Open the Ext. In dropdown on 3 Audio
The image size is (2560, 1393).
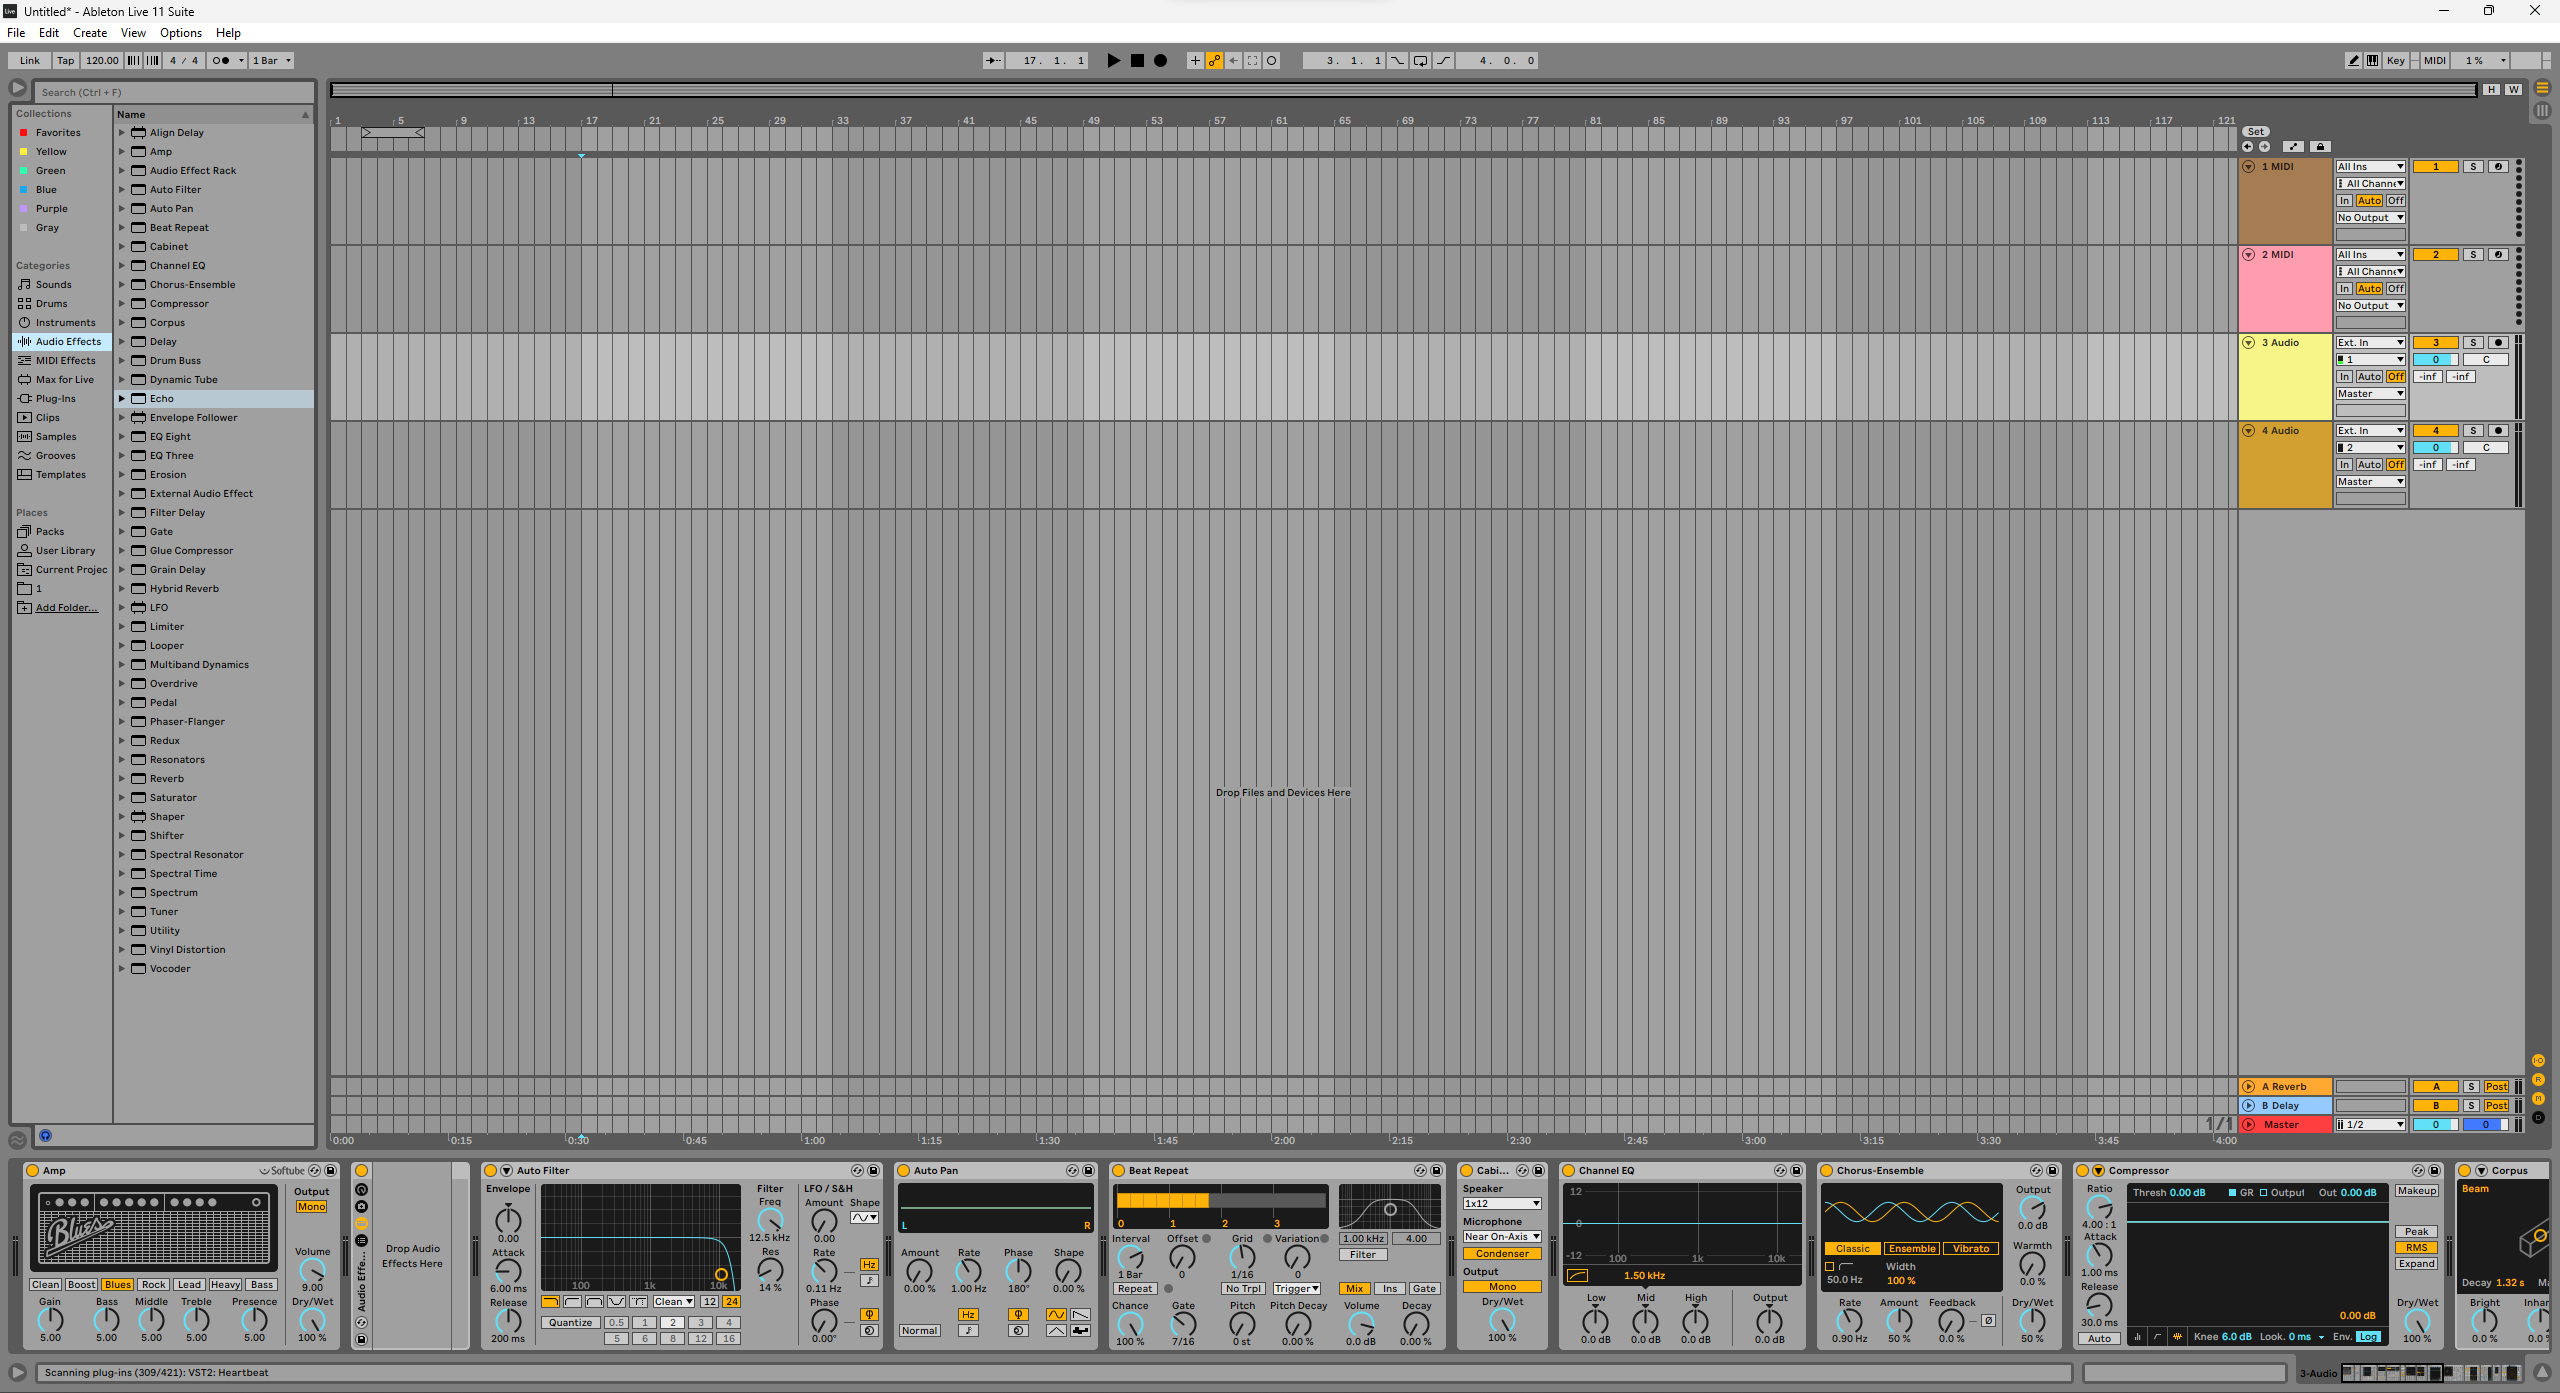click(2370, 342)
